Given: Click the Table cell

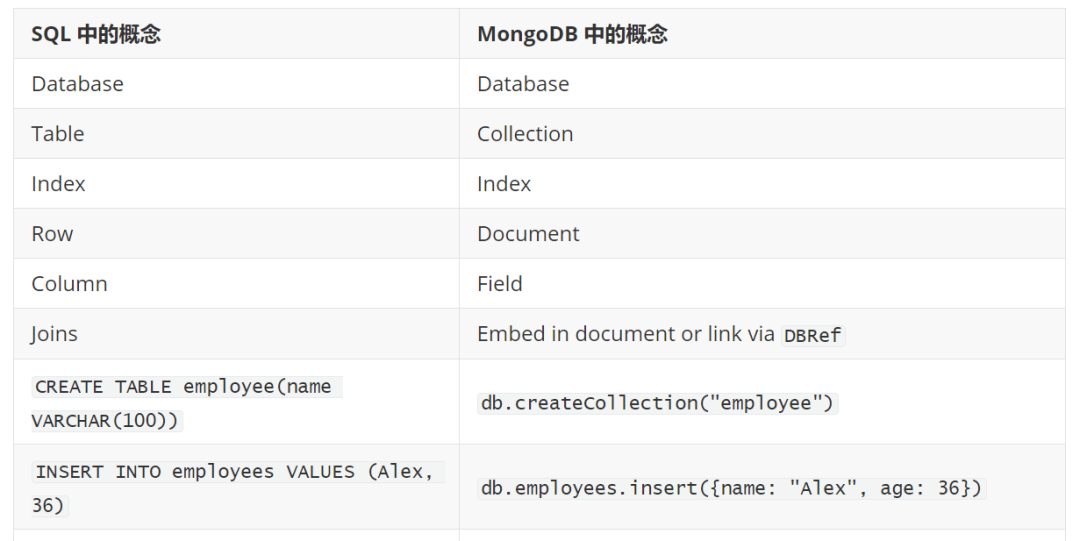Looking at the screenshot, I should click(x=58, y=134).
